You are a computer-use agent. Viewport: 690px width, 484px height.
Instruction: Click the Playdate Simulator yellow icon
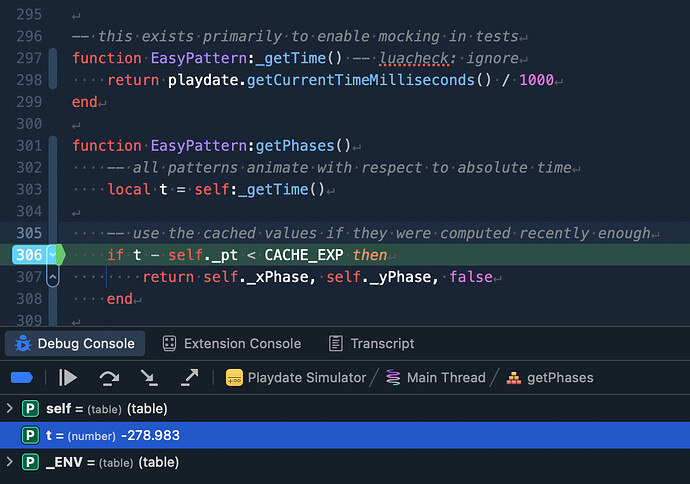pos(234,378)
